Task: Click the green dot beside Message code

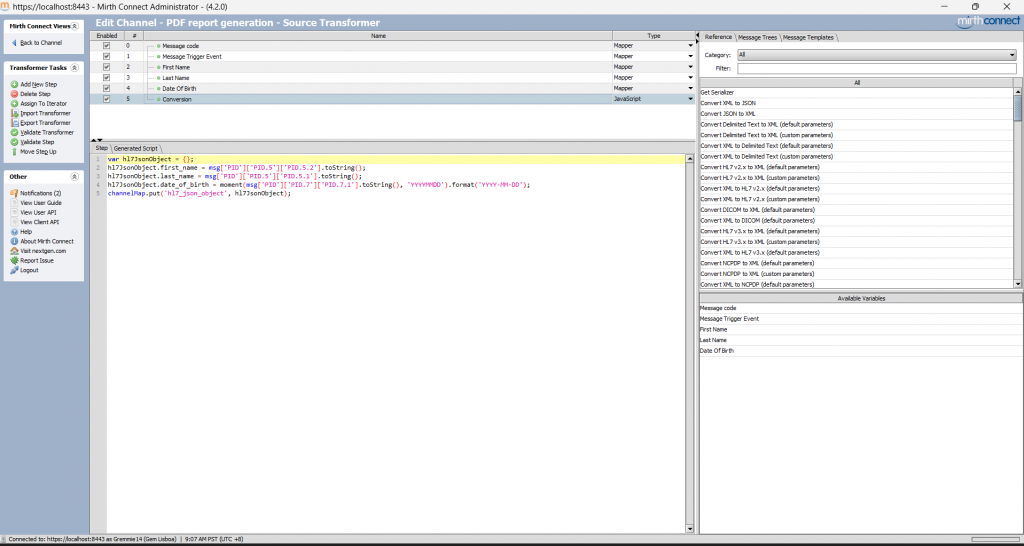Action: pyautogui.click(x=159, y=46)
